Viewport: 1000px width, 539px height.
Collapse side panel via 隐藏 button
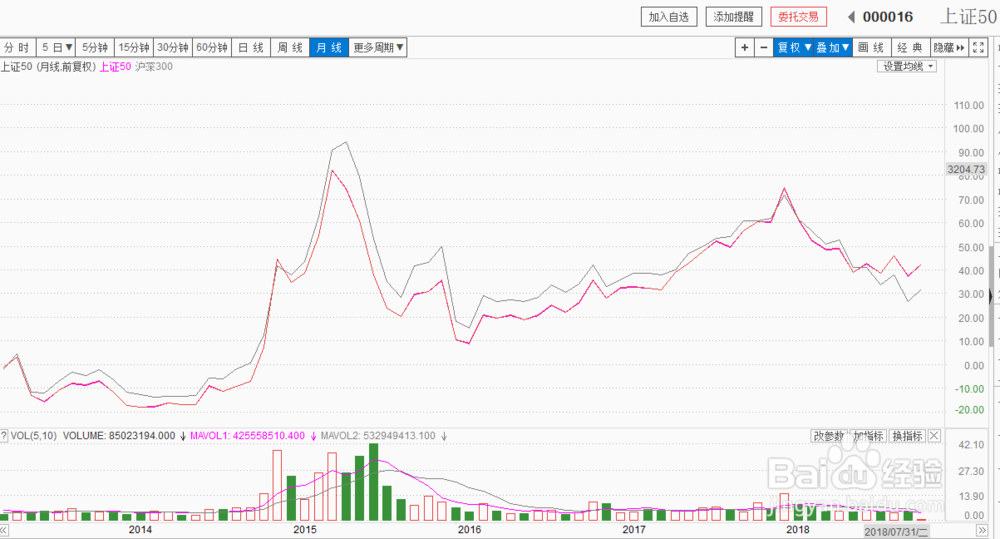pyautogui.click(x=949, y=48)
